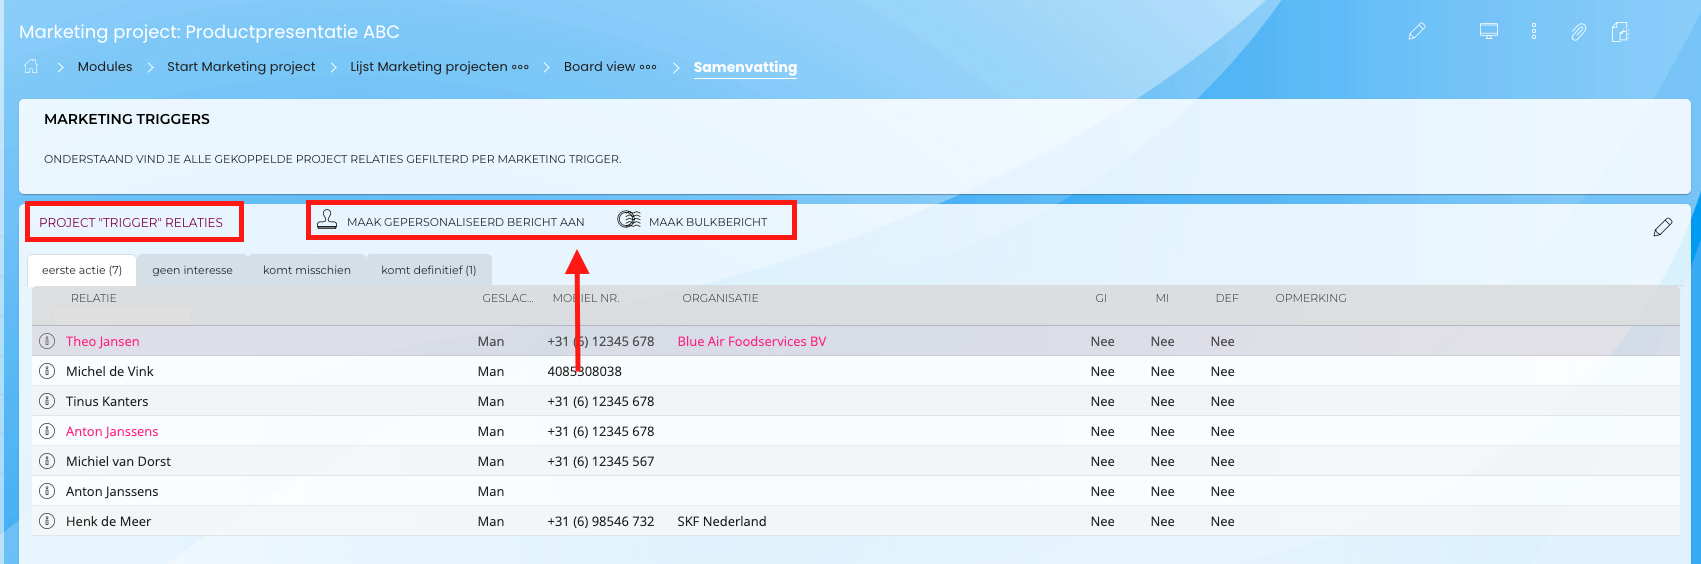The height and width of the screenshot is (564, 1701).
Task: Expand Lijst Marketing projecten dots menu
Action: [520, 67]
